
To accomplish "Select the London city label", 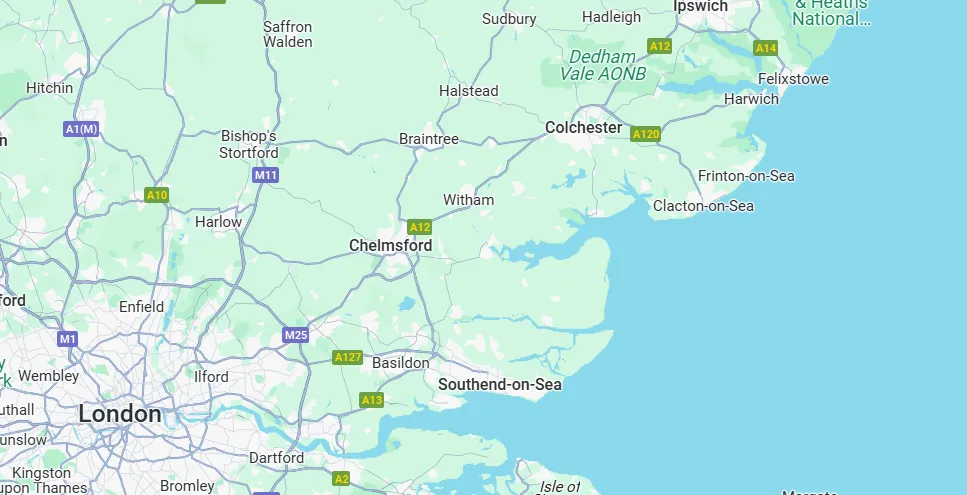I will (120, 414).
